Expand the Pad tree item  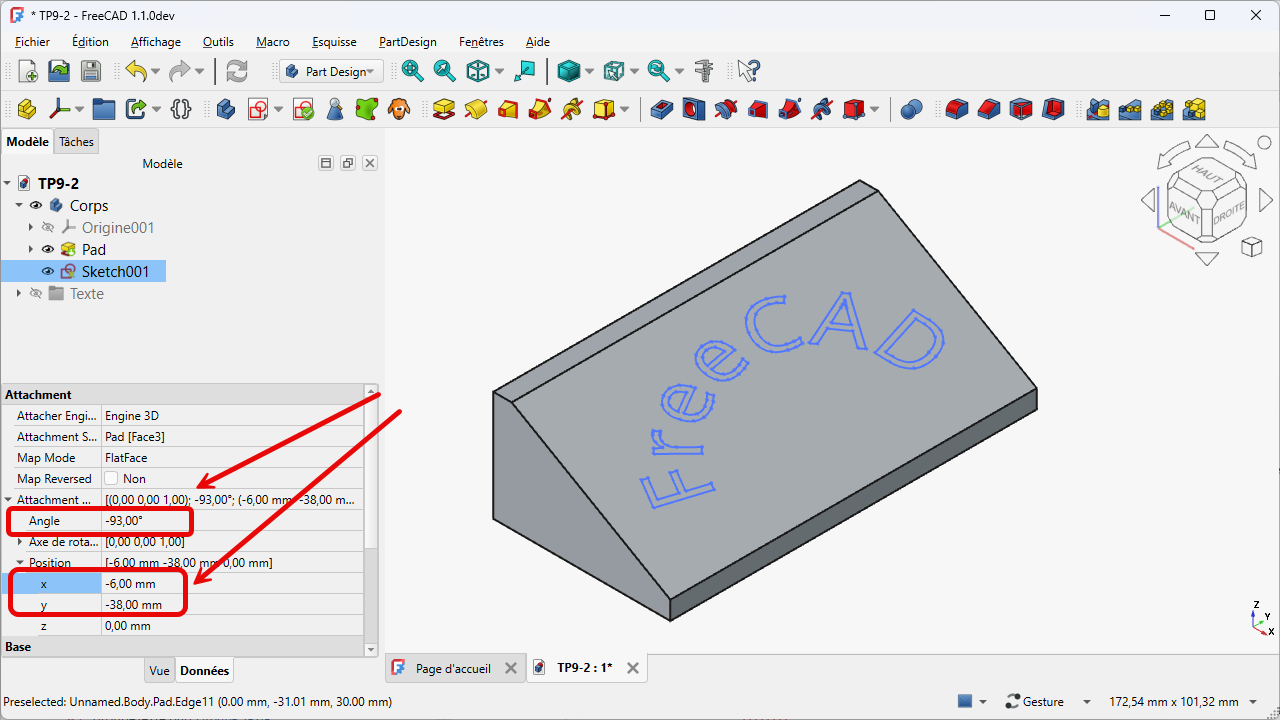[x=31, y=250]
